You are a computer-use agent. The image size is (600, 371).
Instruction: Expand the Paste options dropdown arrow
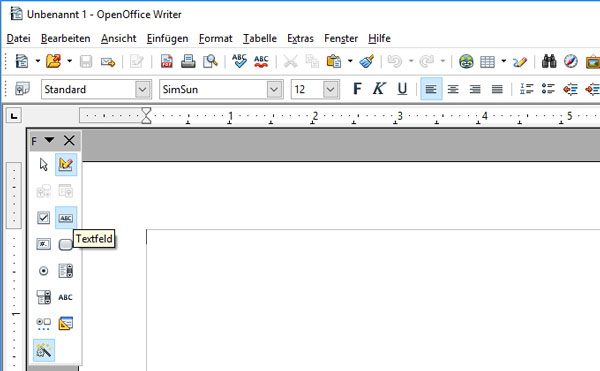point(350,61)
